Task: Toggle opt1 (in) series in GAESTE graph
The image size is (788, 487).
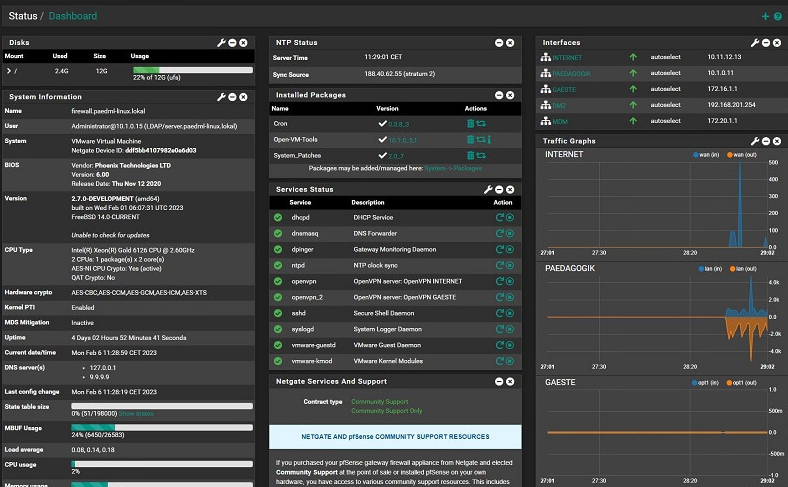Action: [x=706, y=382]
